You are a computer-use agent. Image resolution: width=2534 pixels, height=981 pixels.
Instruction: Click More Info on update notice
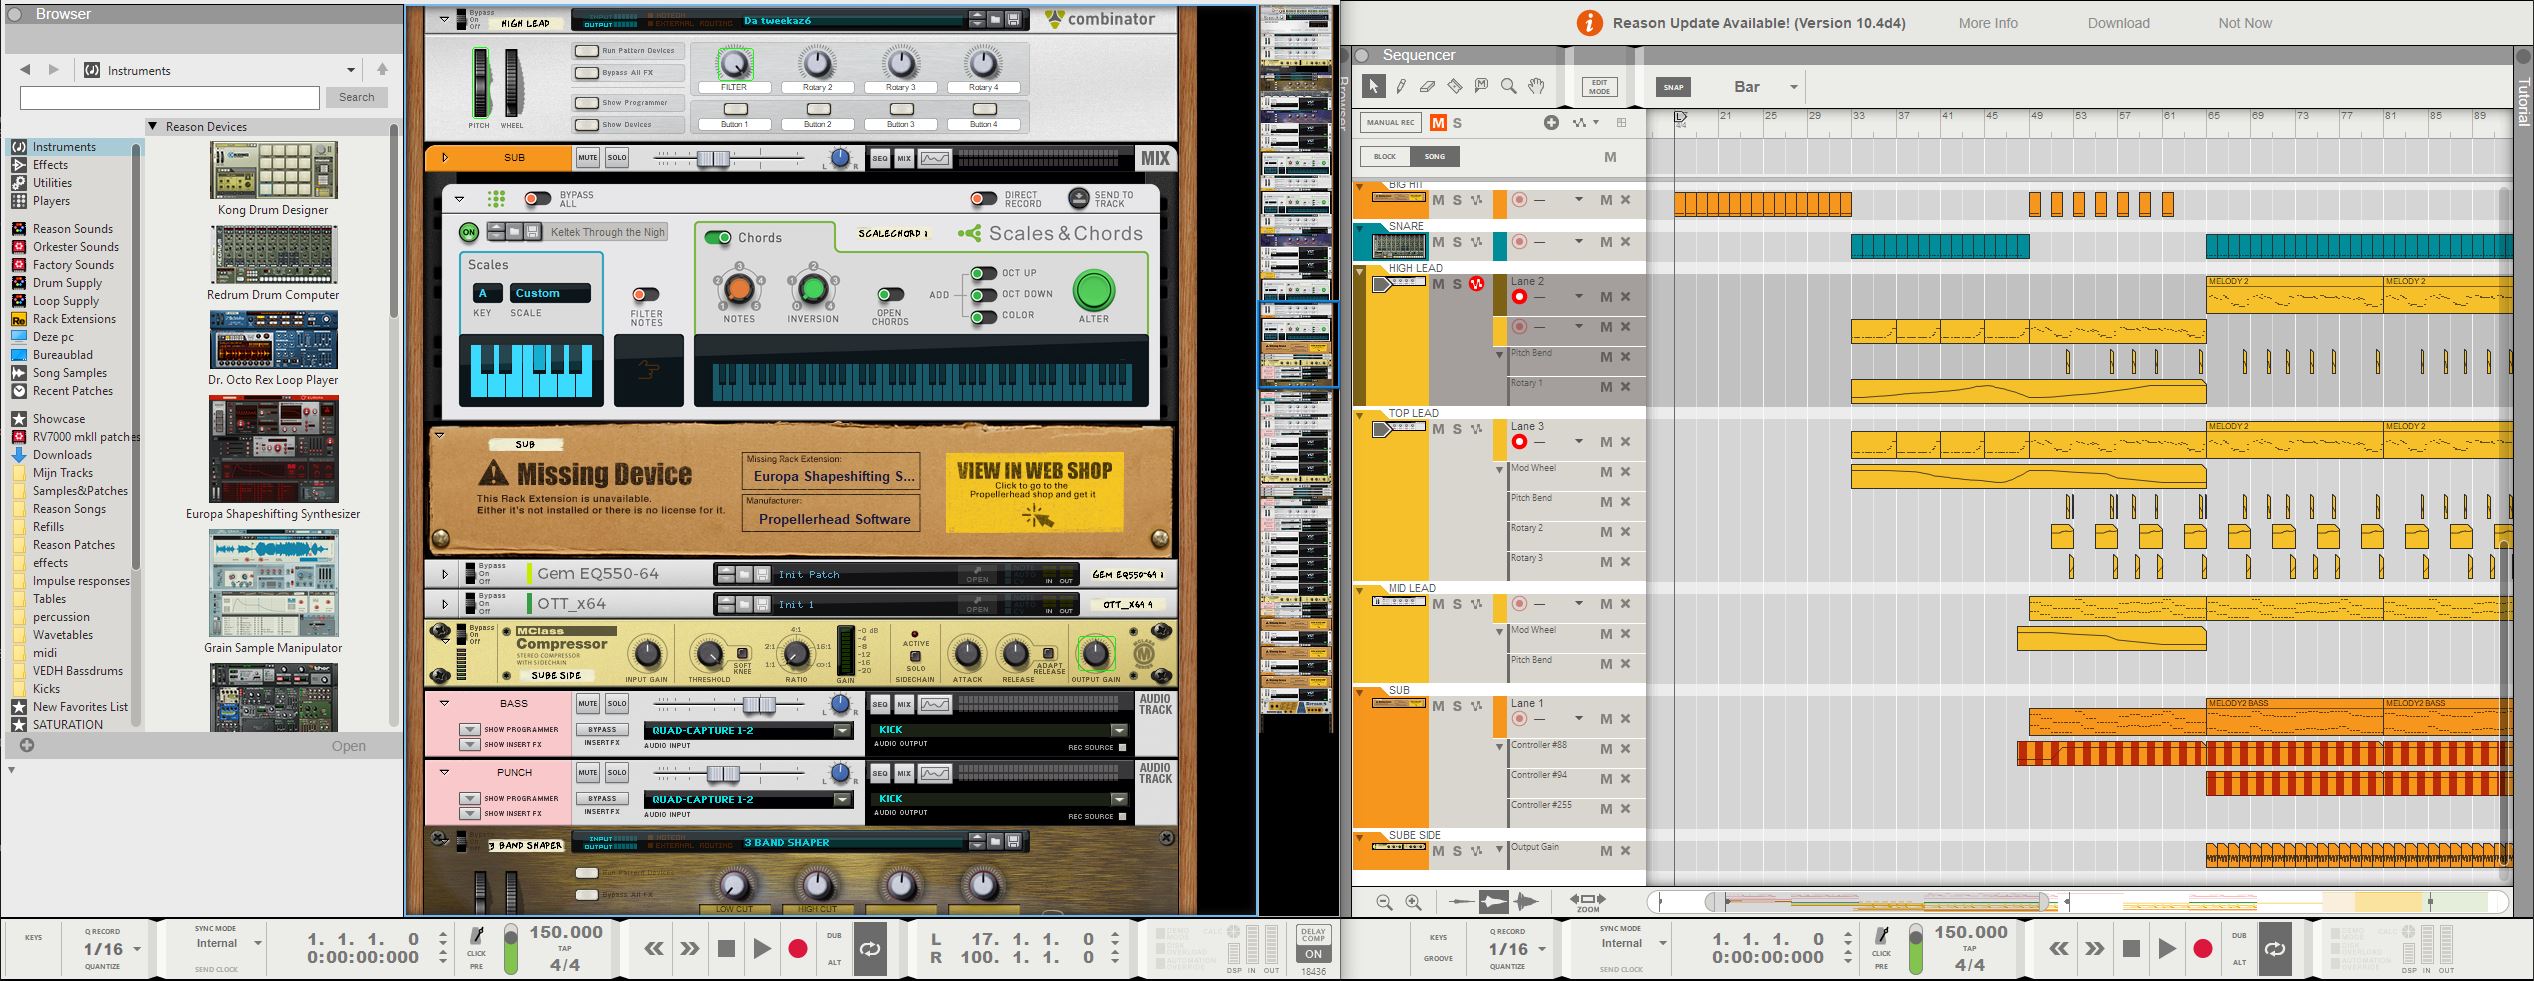point(1988,23)
